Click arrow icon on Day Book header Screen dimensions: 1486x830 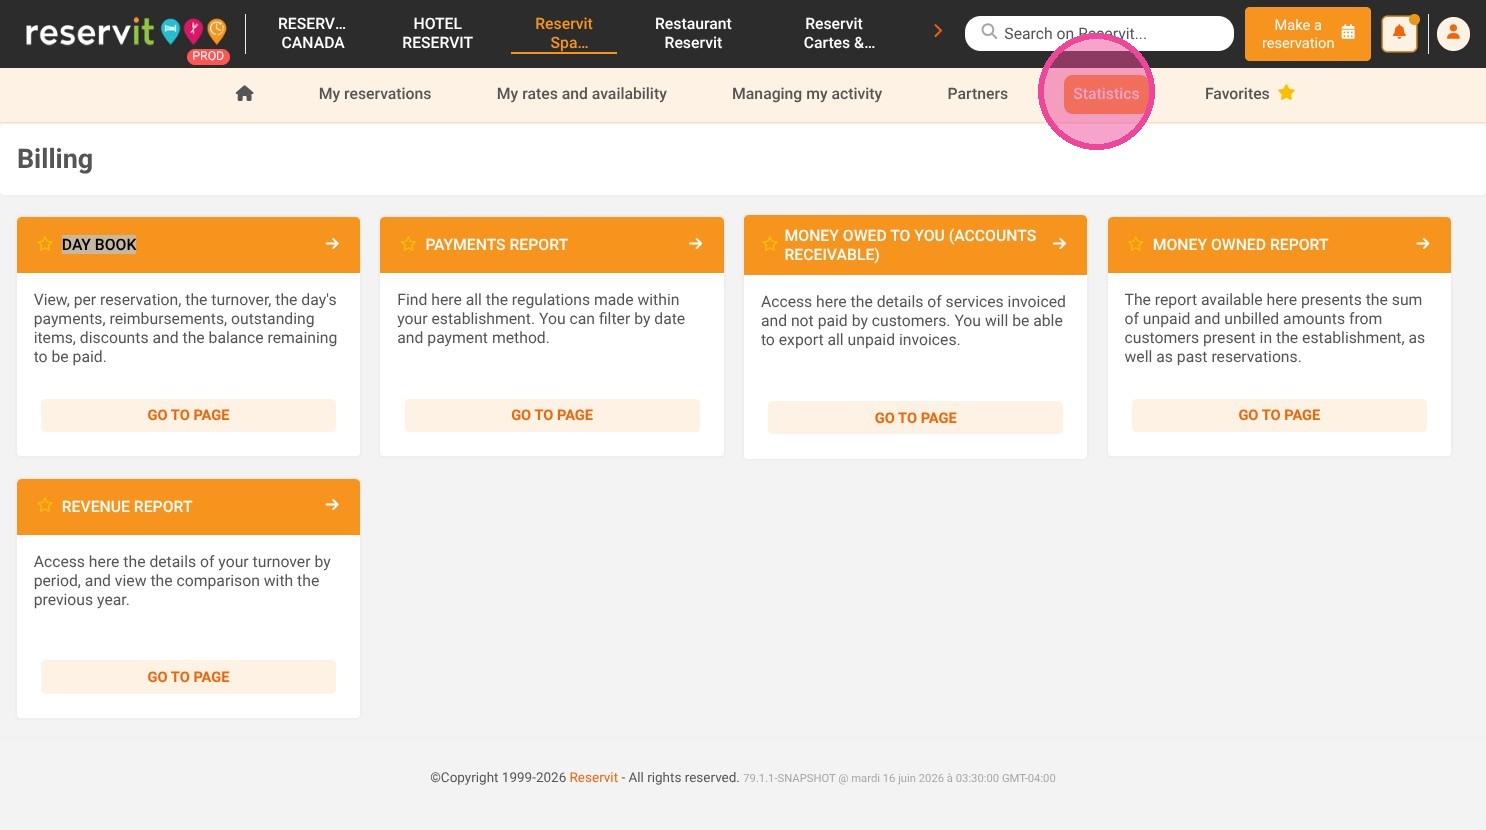click(332, 244)
